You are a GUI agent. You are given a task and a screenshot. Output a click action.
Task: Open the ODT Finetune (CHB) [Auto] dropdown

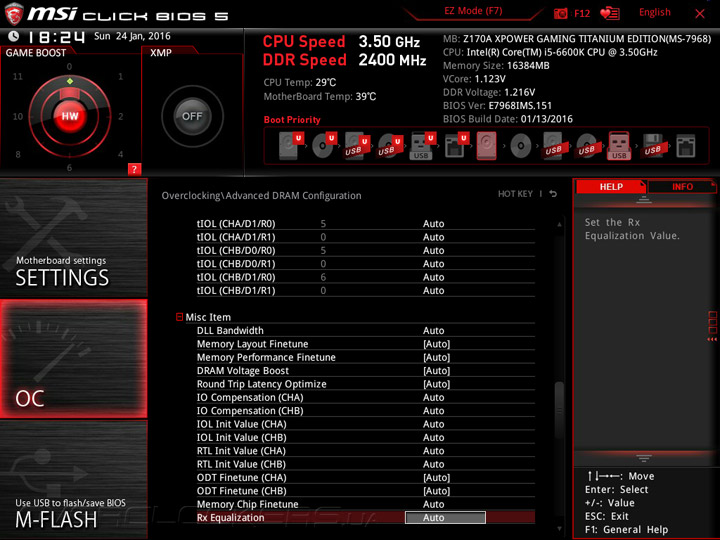(x=436, y=491)
